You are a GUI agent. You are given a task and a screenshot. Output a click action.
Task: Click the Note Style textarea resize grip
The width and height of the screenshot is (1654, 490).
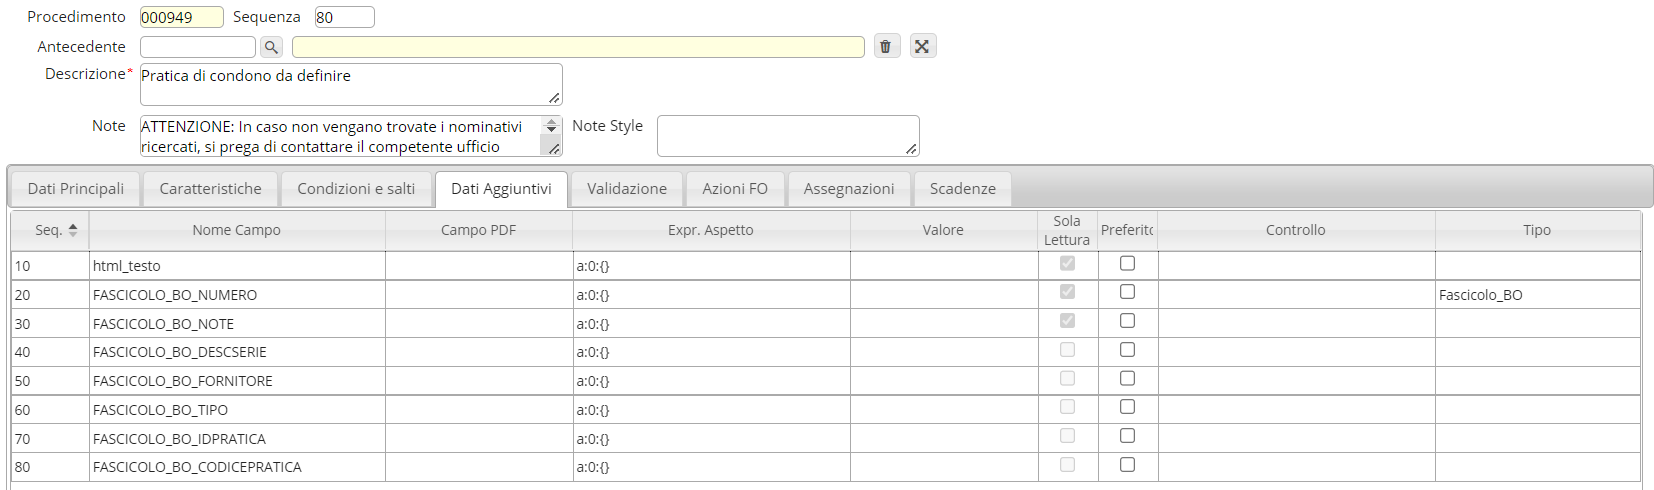(x=911, y=149)
